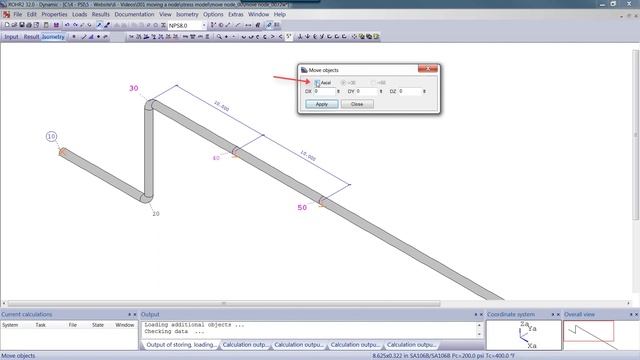The image size is (640, 360).
Task: Click the DX input field
Action: 324,91
